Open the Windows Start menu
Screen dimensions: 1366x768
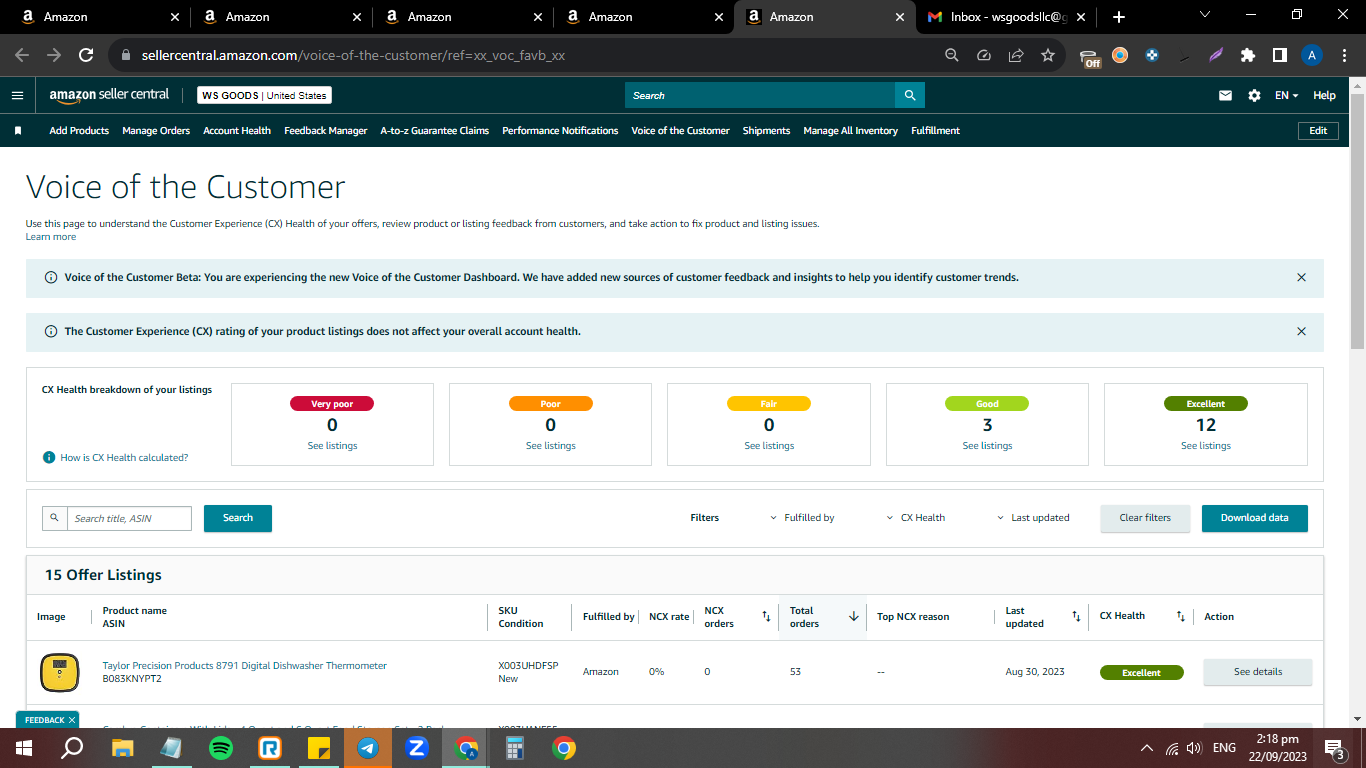(24, 748)
